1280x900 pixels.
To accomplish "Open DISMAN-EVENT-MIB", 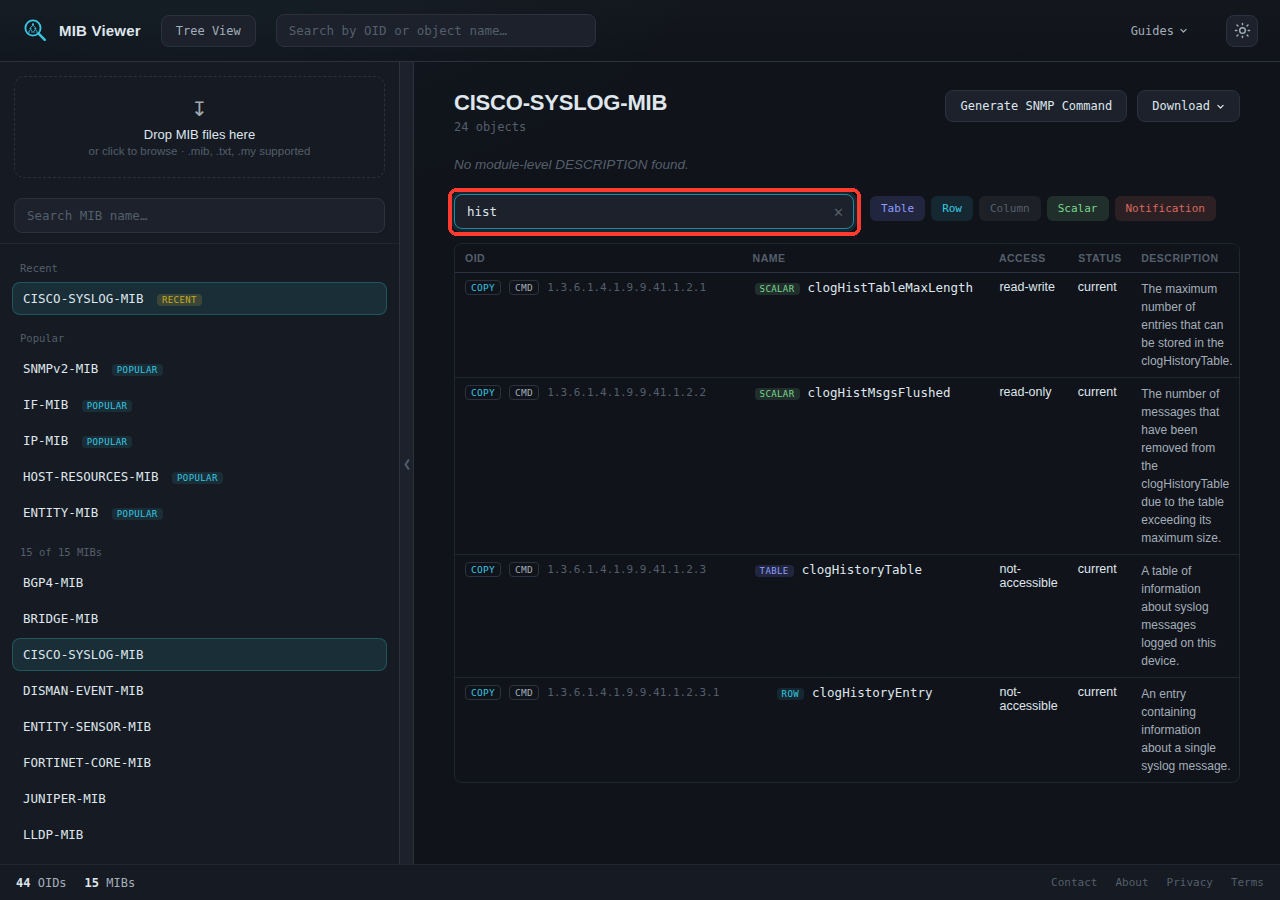I will click(199, 691).
